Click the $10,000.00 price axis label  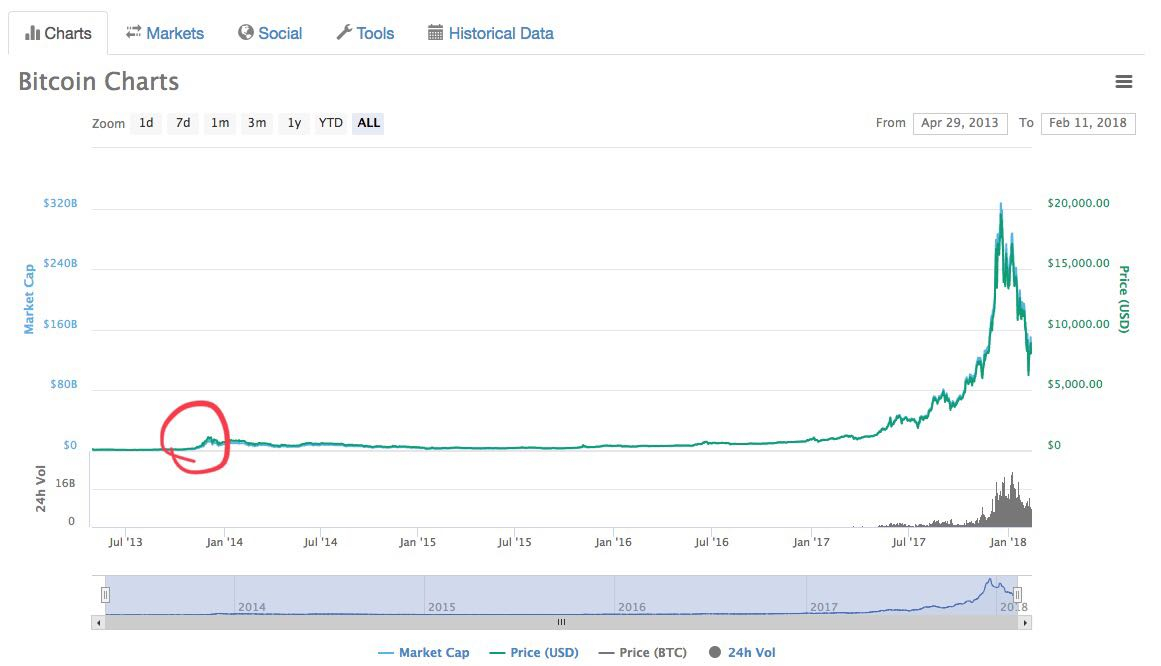tap(1078, 324)
